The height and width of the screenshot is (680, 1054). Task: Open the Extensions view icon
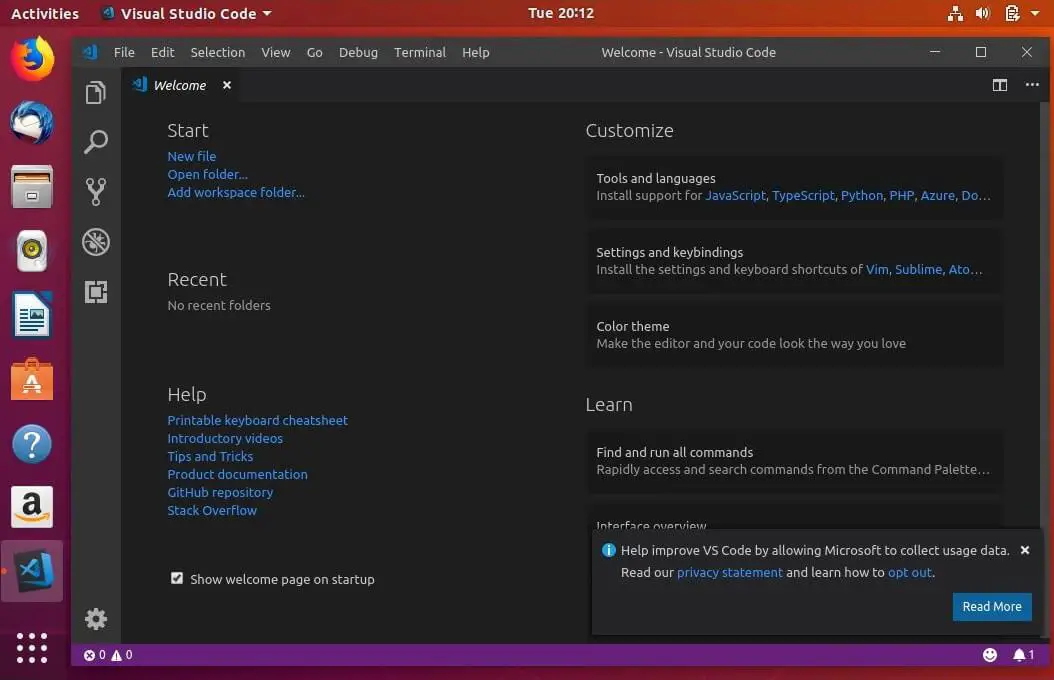pyautogui.click(x=95, y=291)
